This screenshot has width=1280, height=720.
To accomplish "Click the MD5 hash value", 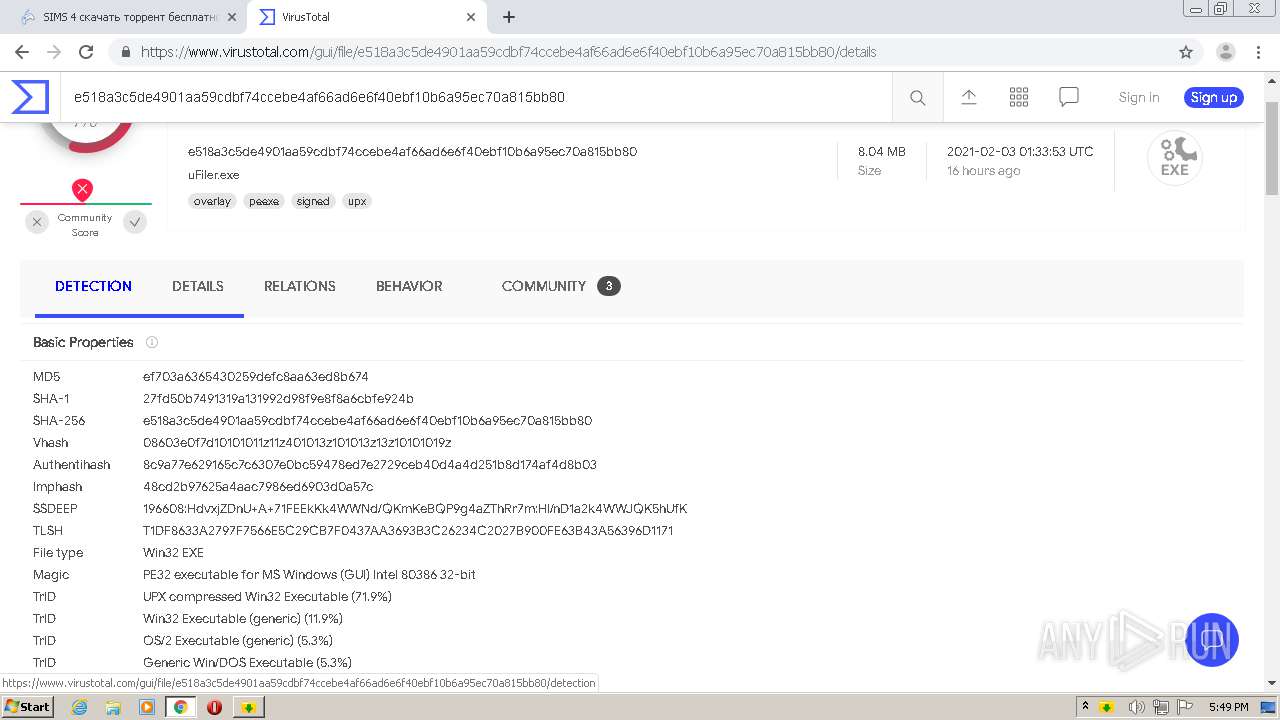I will [x=256, y=377].
